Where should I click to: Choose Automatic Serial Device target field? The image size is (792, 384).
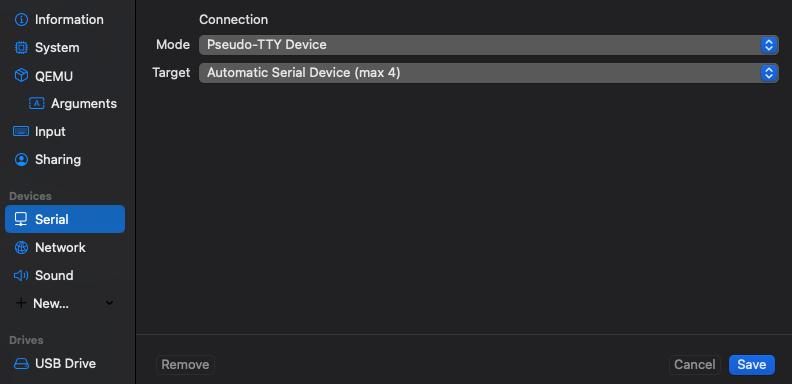[488, 73]
